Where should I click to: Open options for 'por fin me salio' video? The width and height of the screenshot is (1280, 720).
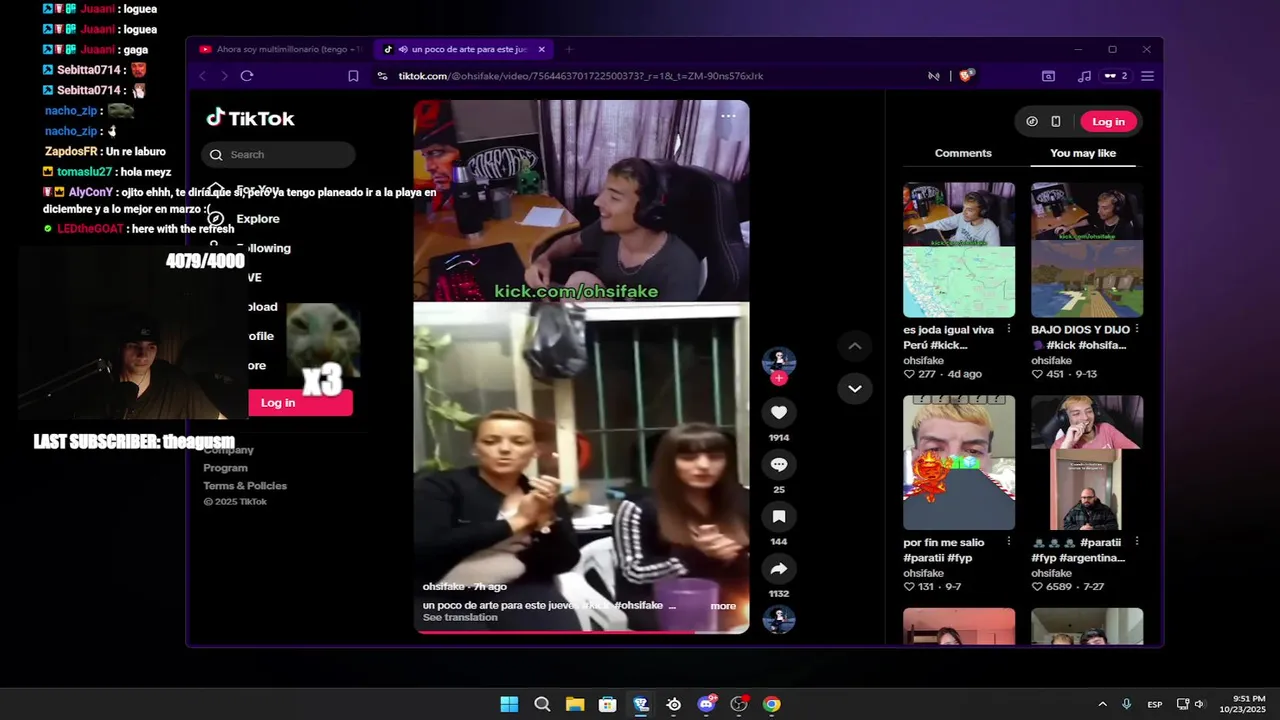1008,542
